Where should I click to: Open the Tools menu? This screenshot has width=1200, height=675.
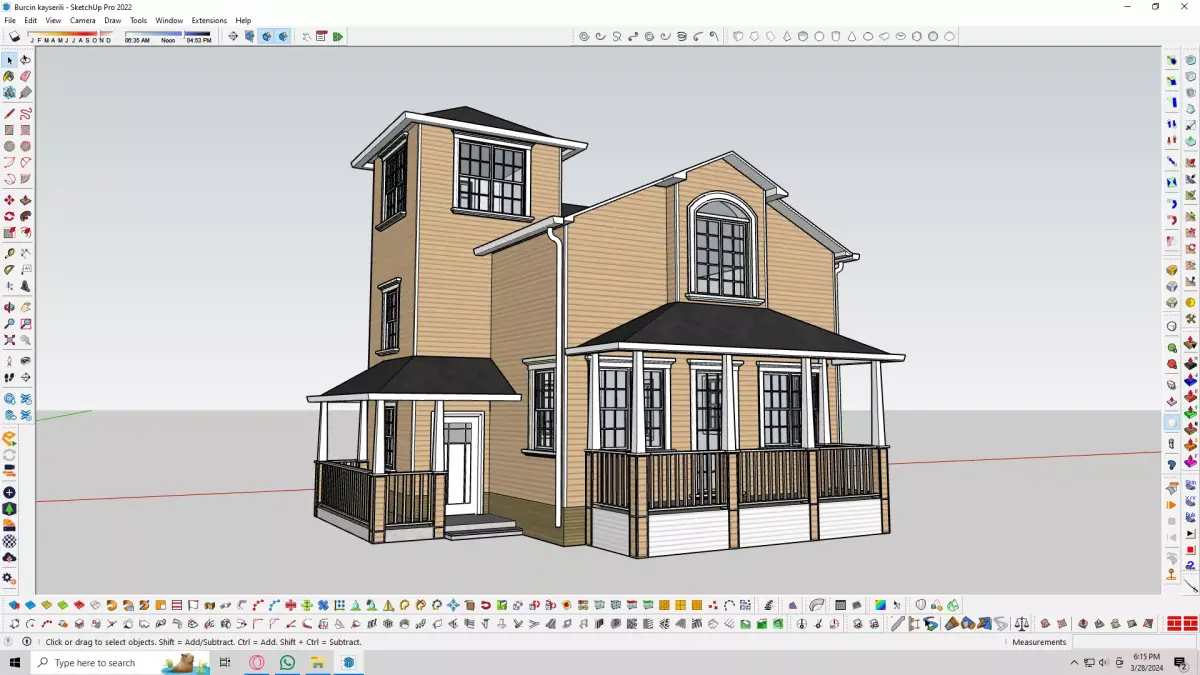coord(138,20)
